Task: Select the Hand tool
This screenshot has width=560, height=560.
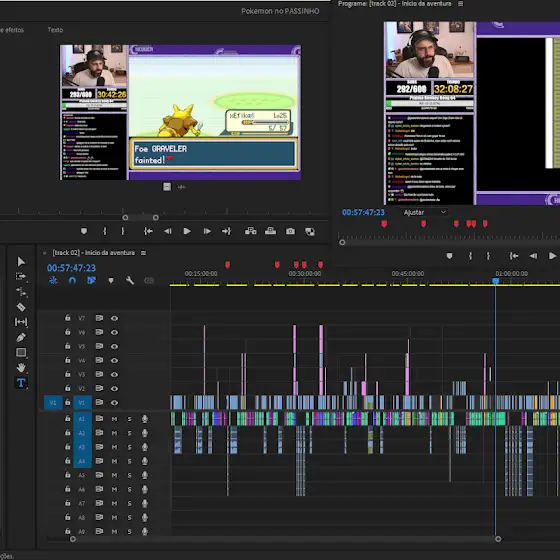Action: point(21,368)
